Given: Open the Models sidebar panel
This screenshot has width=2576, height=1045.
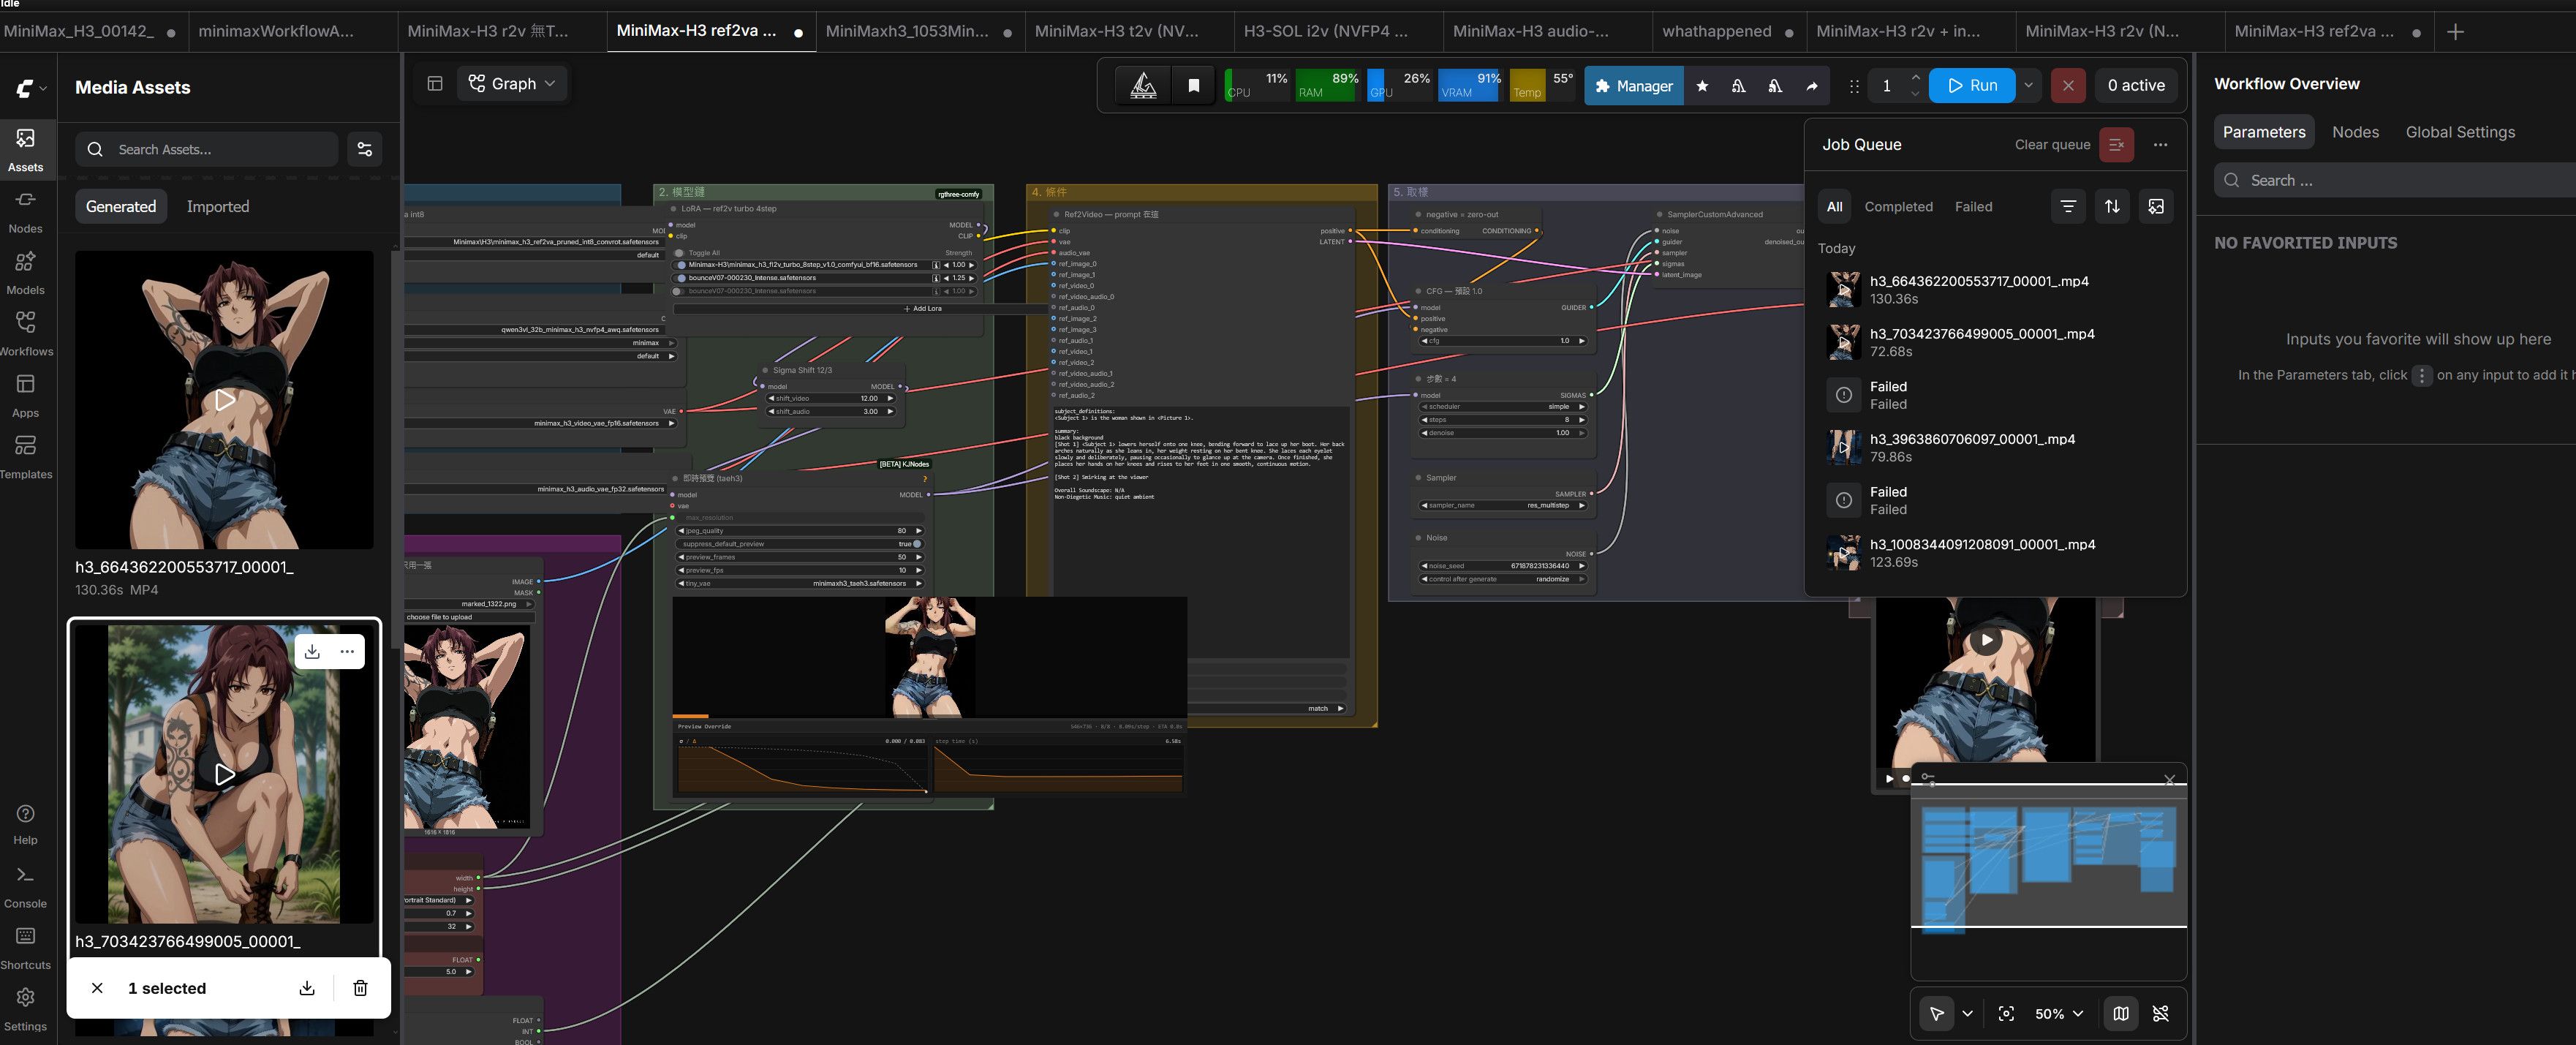Looking at the screenshot, I should point(26,273).
